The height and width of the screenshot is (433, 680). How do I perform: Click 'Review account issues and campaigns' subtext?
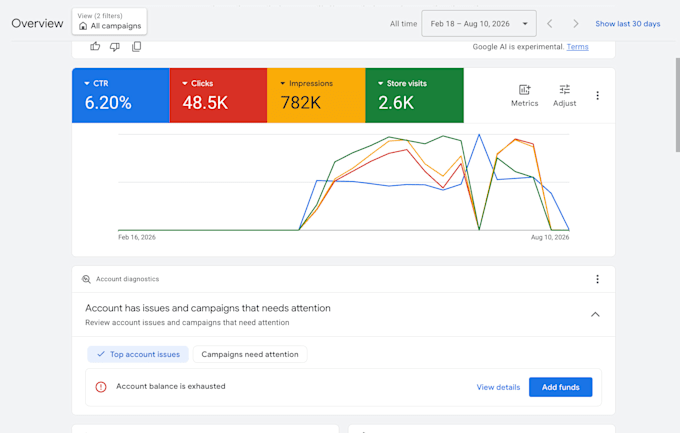(x=187, y=322)
